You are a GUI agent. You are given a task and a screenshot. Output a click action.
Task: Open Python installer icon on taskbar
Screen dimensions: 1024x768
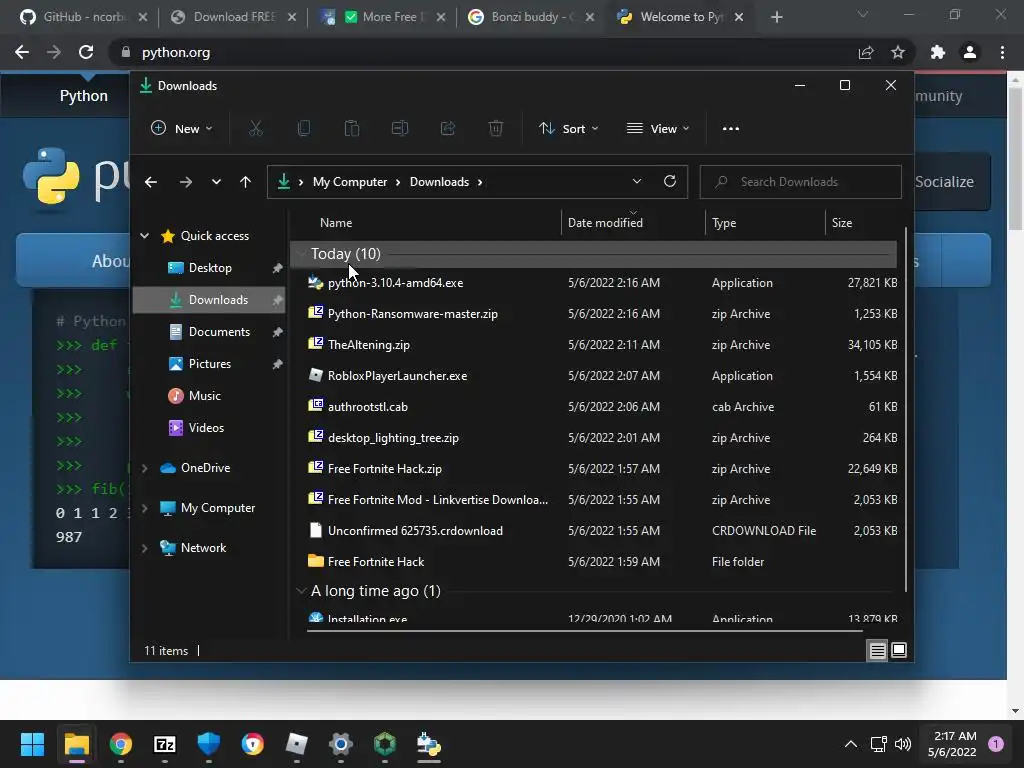coord(428,744)
